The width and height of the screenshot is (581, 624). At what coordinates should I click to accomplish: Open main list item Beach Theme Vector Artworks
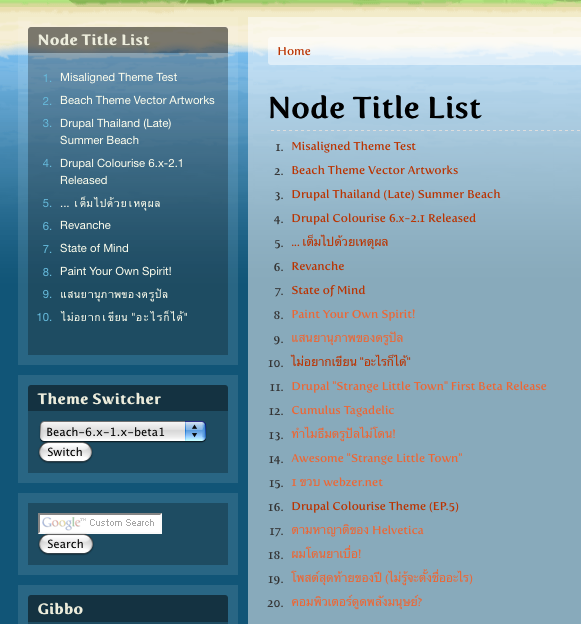(374, 170)
